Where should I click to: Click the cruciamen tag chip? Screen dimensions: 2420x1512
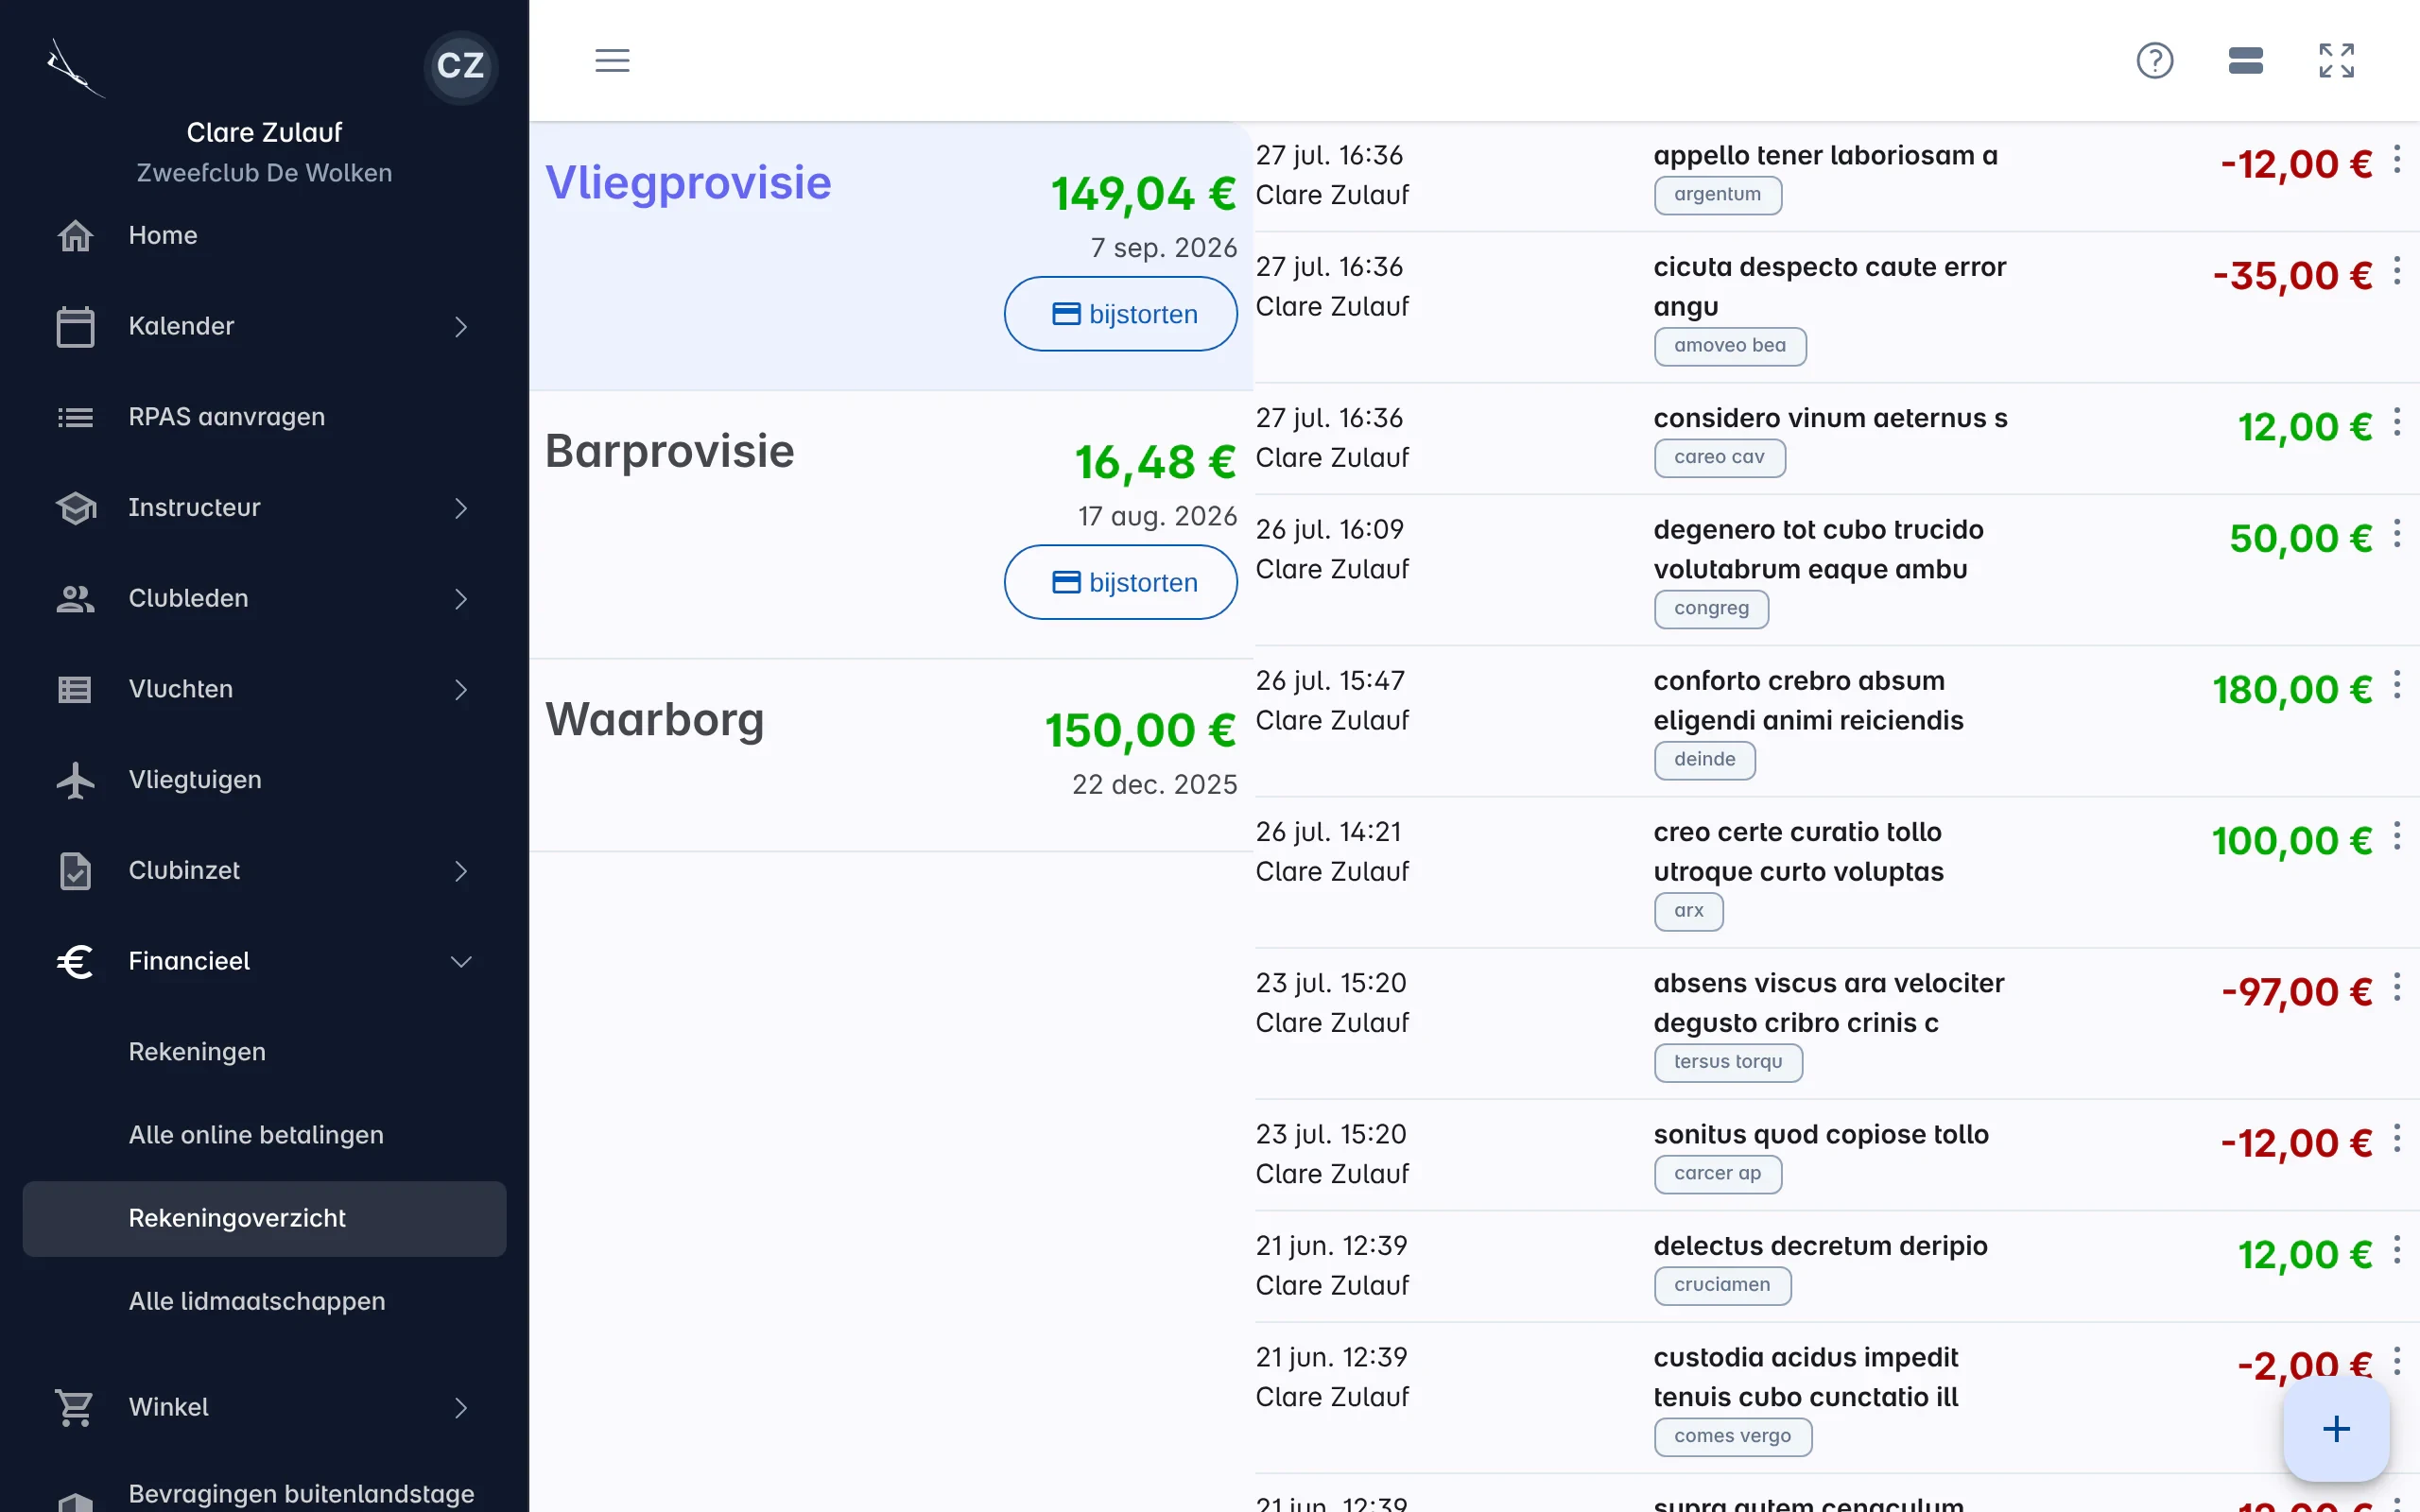tap(1722, 1285)
